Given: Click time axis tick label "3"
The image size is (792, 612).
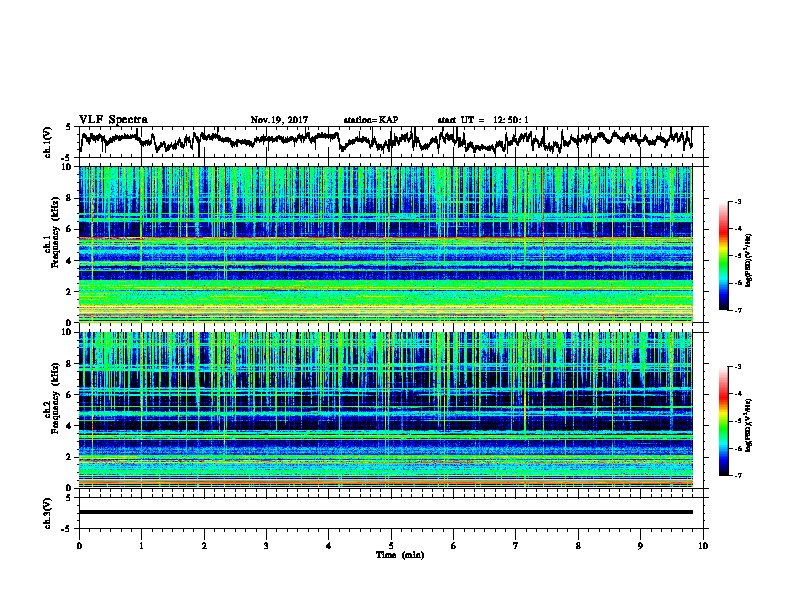Looking at the screenshot, I should 266,546.
